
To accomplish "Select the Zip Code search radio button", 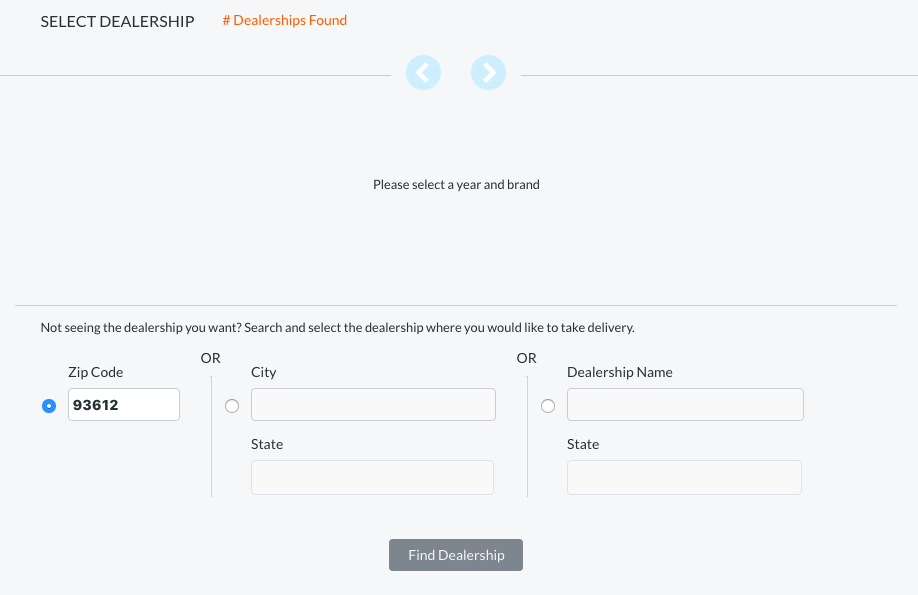I will [x=48, y=405].
